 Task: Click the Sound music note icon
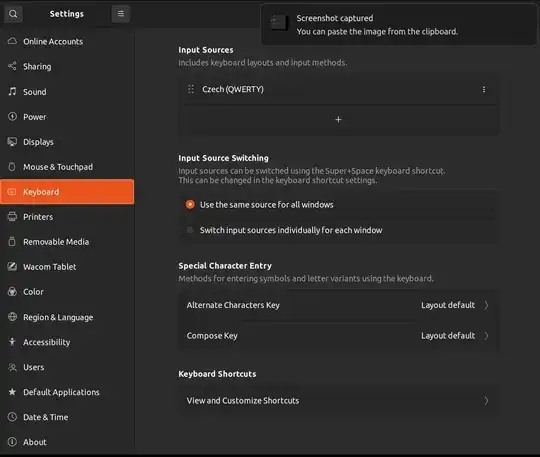[12, 92]
